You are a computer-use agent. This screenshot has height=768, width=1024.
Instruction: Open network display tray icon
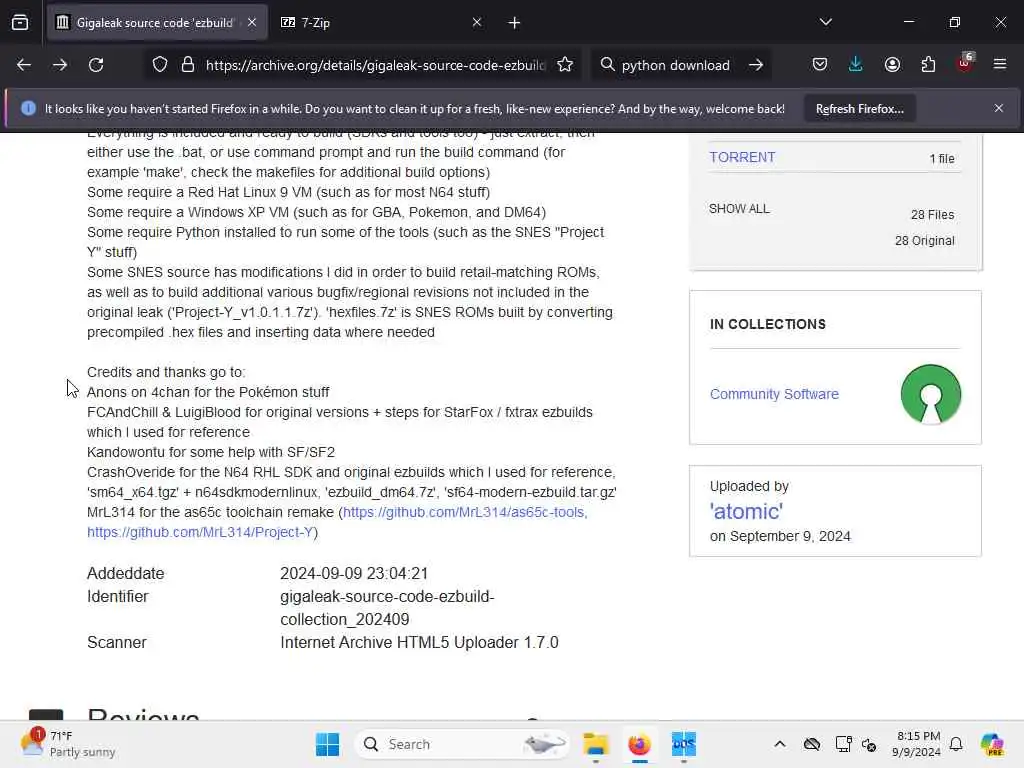[843, 744]
